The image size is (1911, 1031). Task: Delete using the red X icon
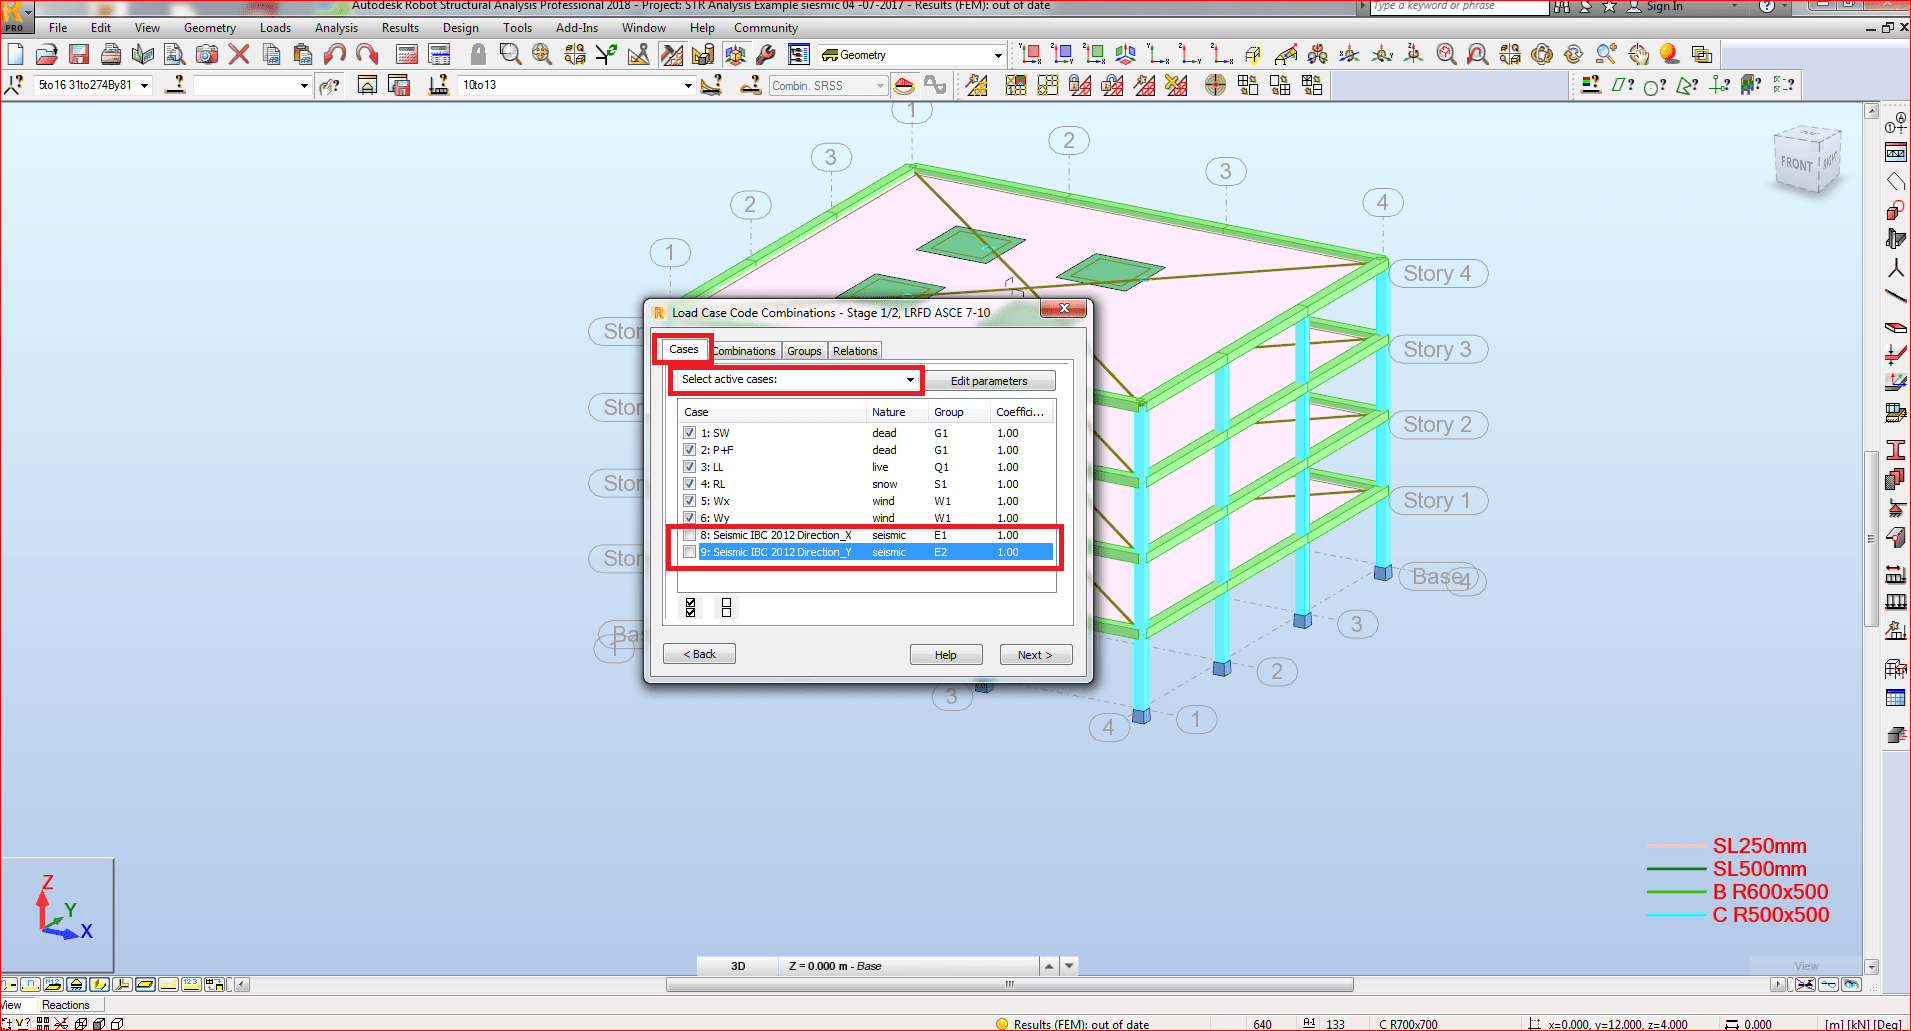click(239, 54)
